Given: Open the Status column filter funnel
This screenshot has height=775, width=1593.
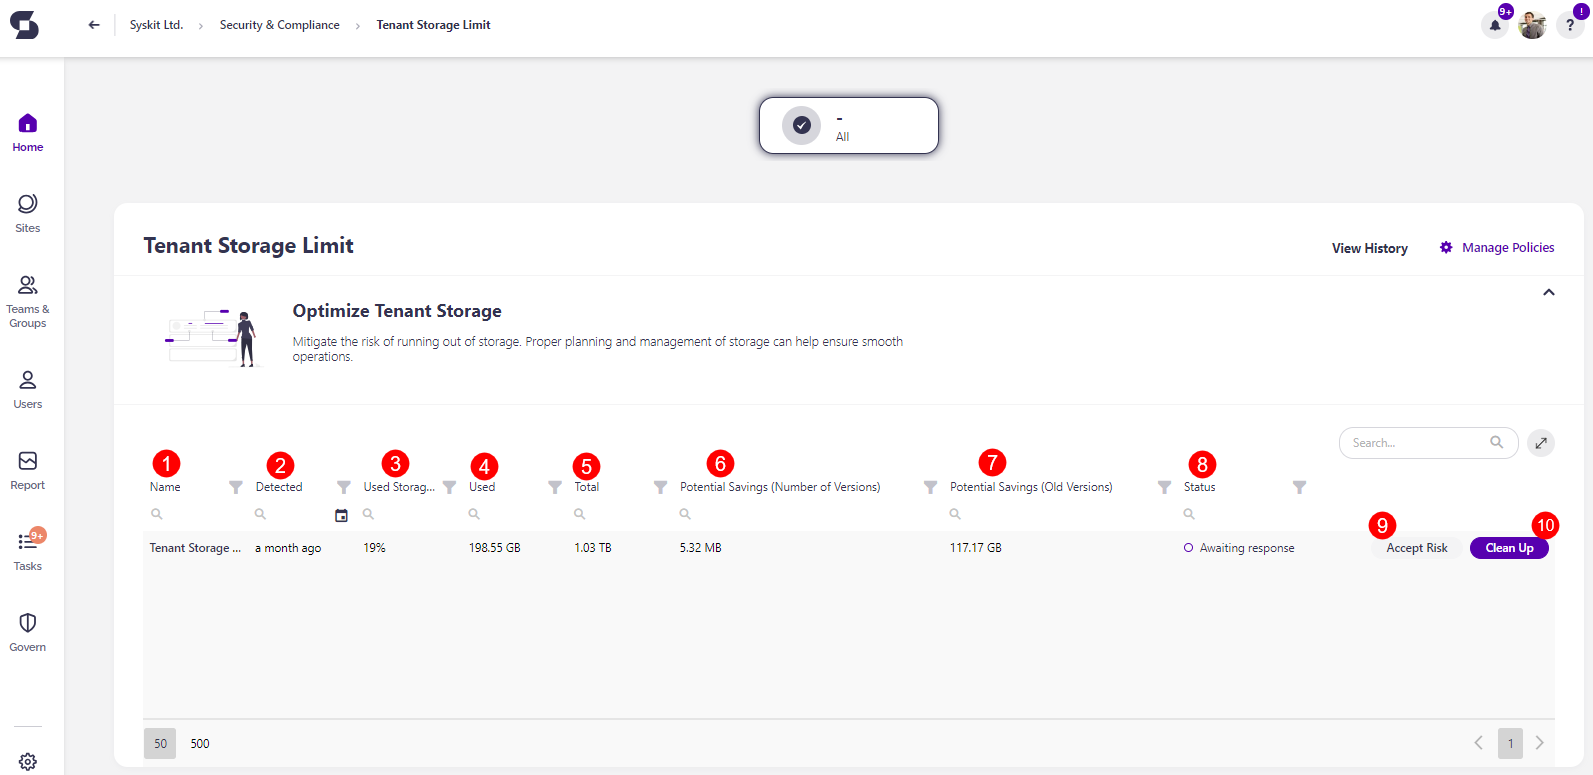Looking at the screenshot, I should (1299, 487).
